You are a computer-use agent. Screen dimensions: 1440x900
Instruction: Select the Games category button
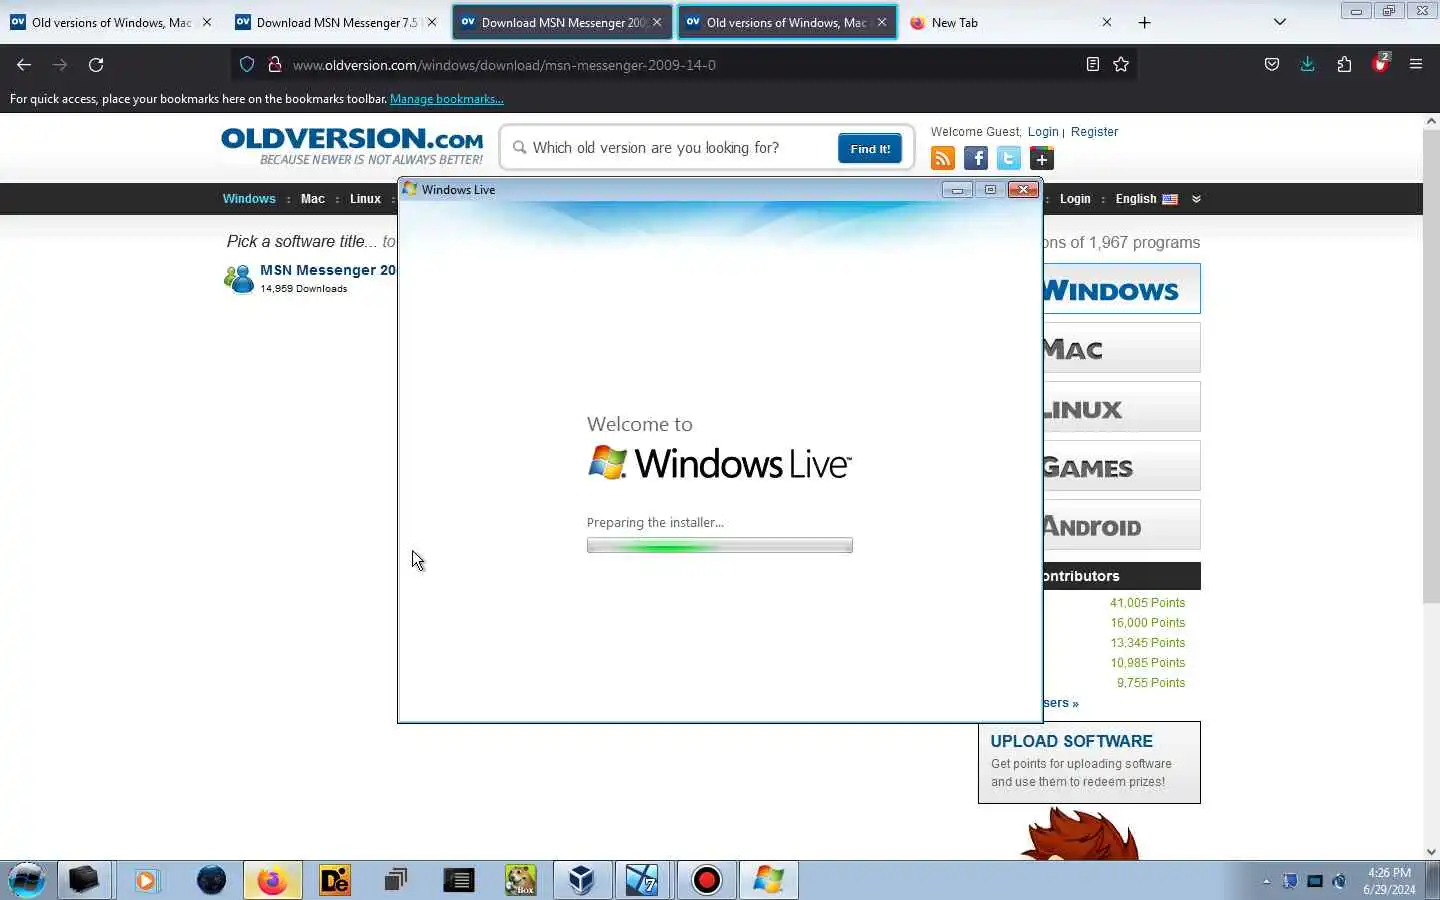(1121, 466)
